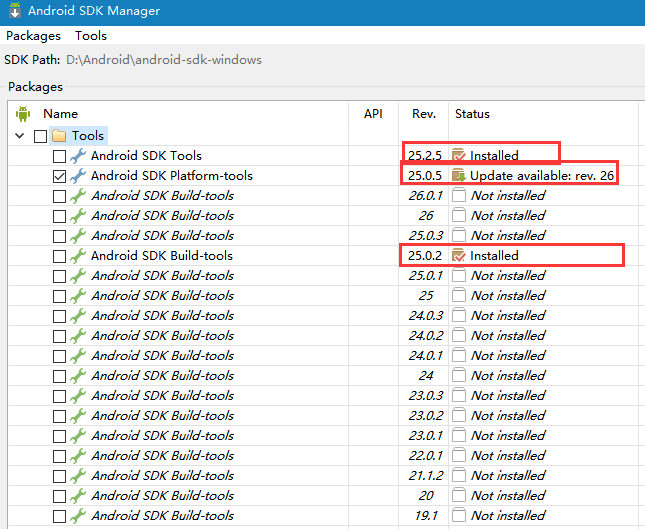Click not installed icon for rev 23.0.3
The image size is (645, 529).
pos(459,395)
